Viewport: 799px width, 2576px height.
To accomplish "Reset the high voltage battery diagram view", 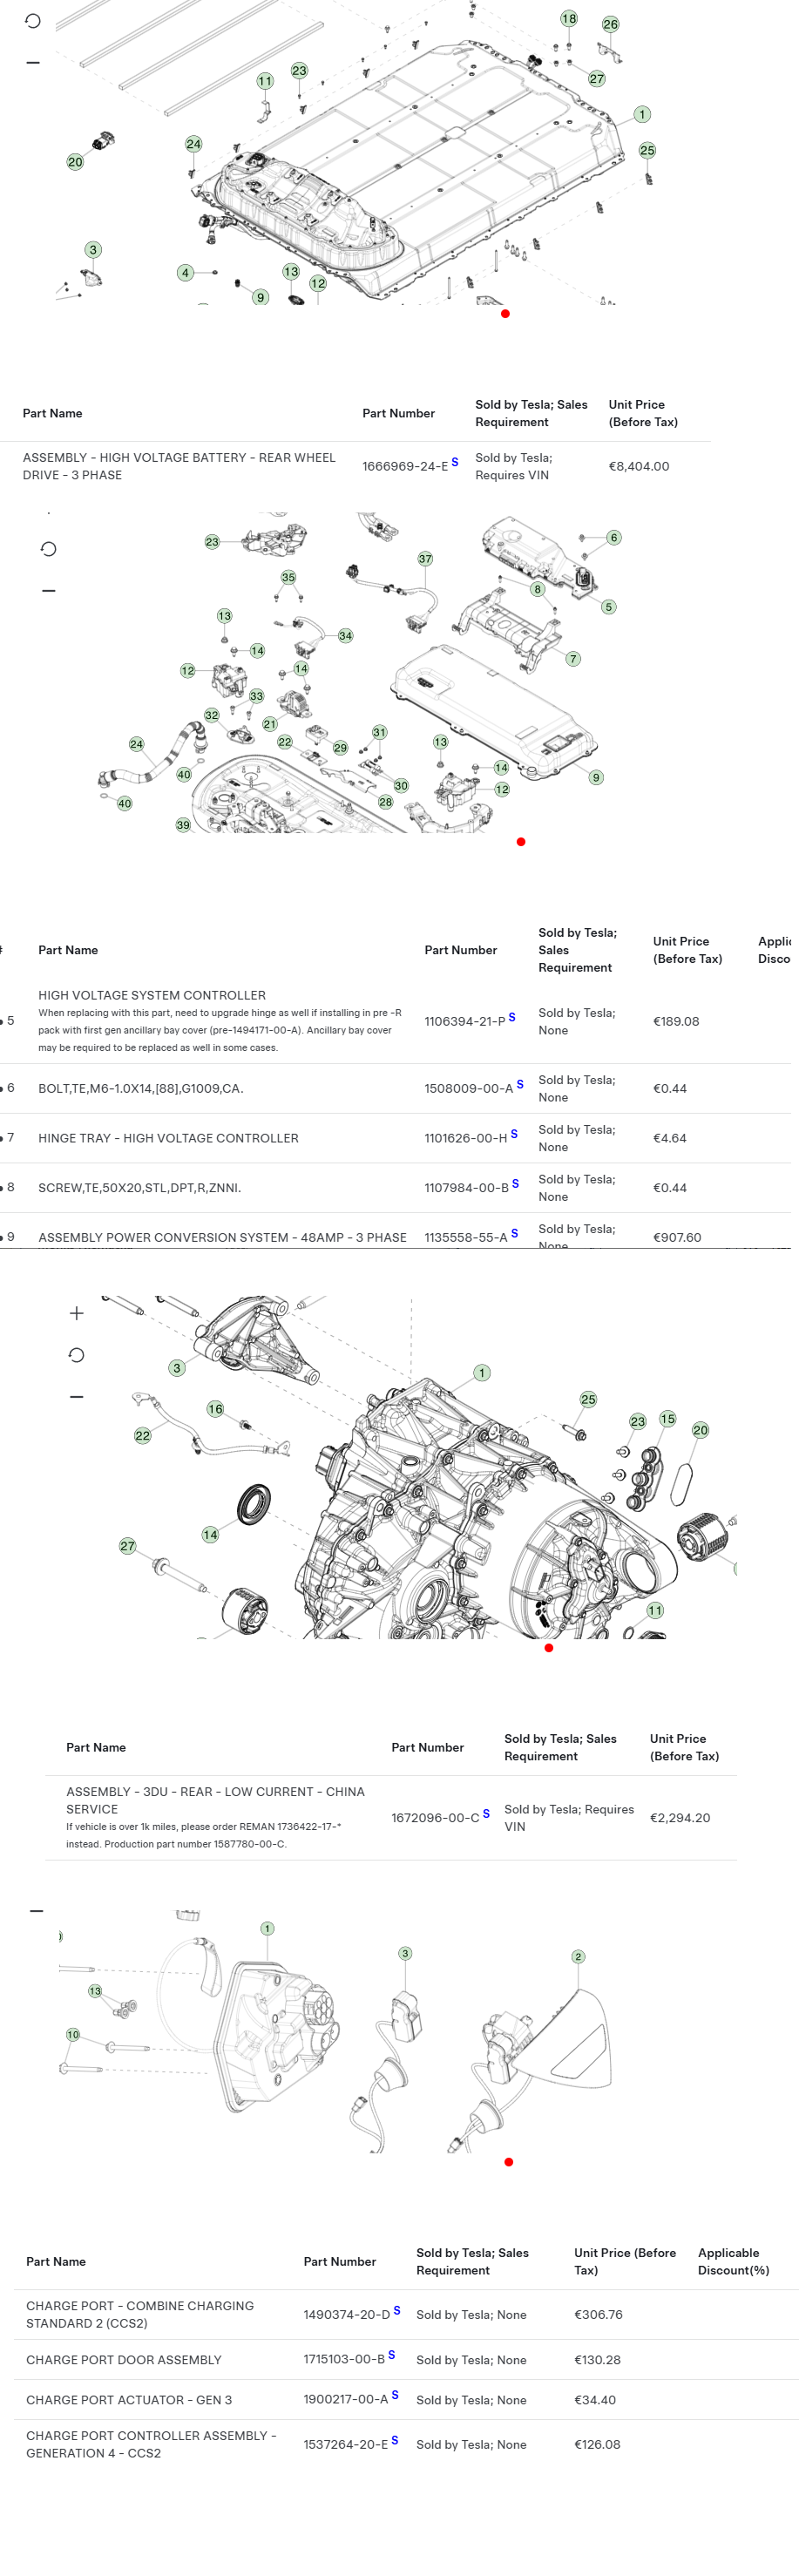I will click(x=33, y=21).
